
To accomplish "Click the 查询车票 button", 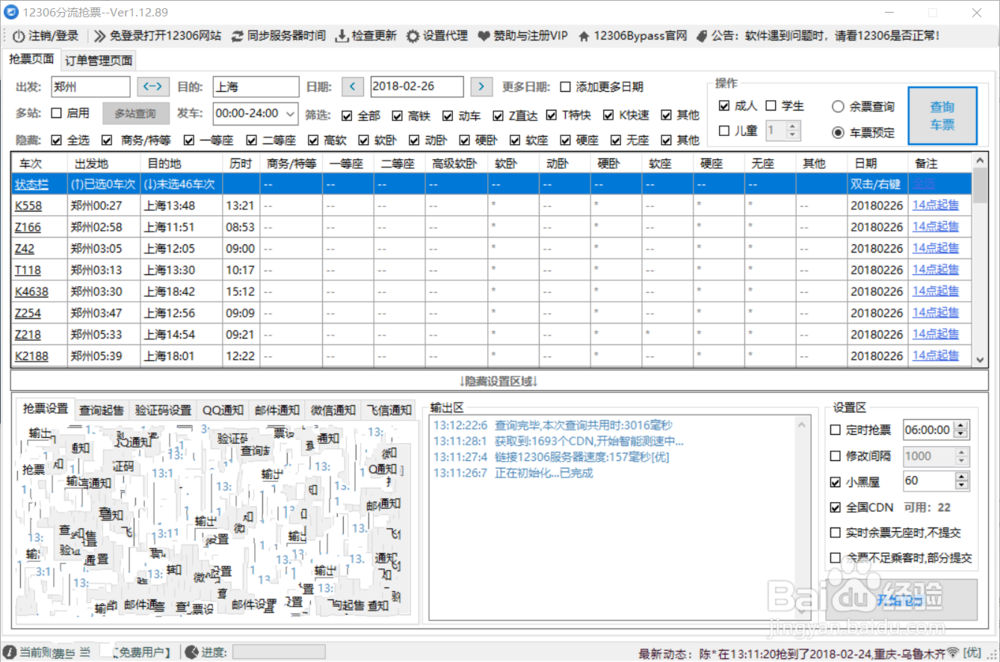I will click(x=942, y=115).
